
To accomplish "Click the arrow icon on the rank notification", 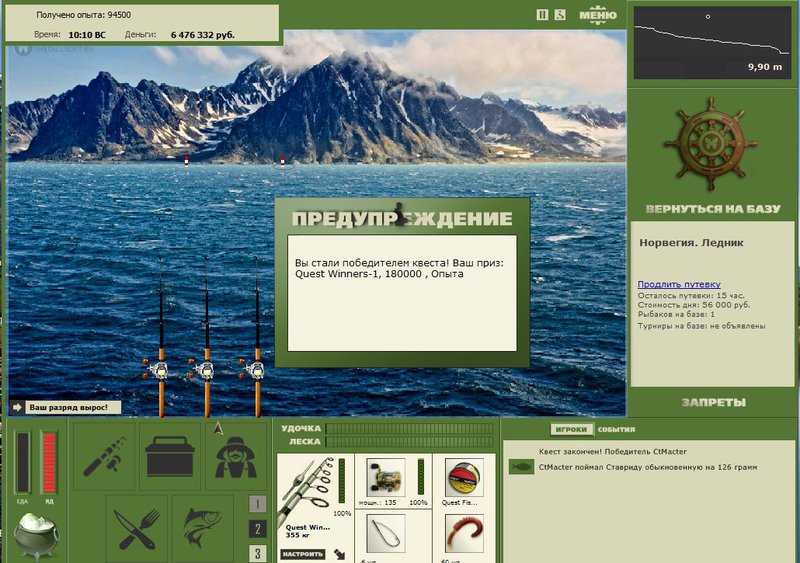I will (x=18, y=407).
